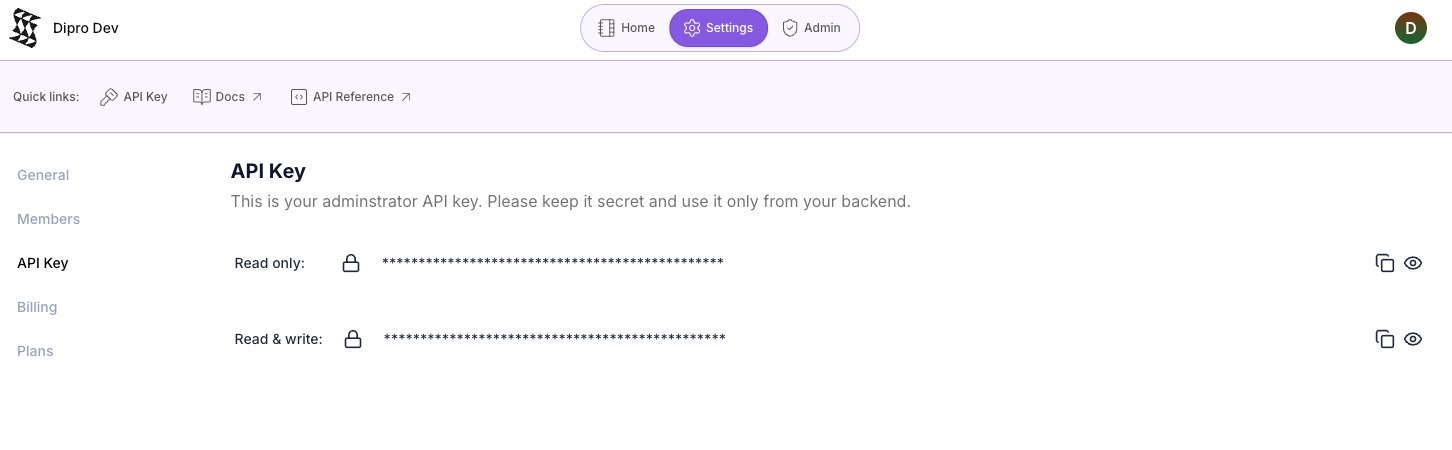This screenshot has height=450, width=1452.
Task: Copy the Read & write API key
Action: pyautogui.click(x=1385, y=339)
